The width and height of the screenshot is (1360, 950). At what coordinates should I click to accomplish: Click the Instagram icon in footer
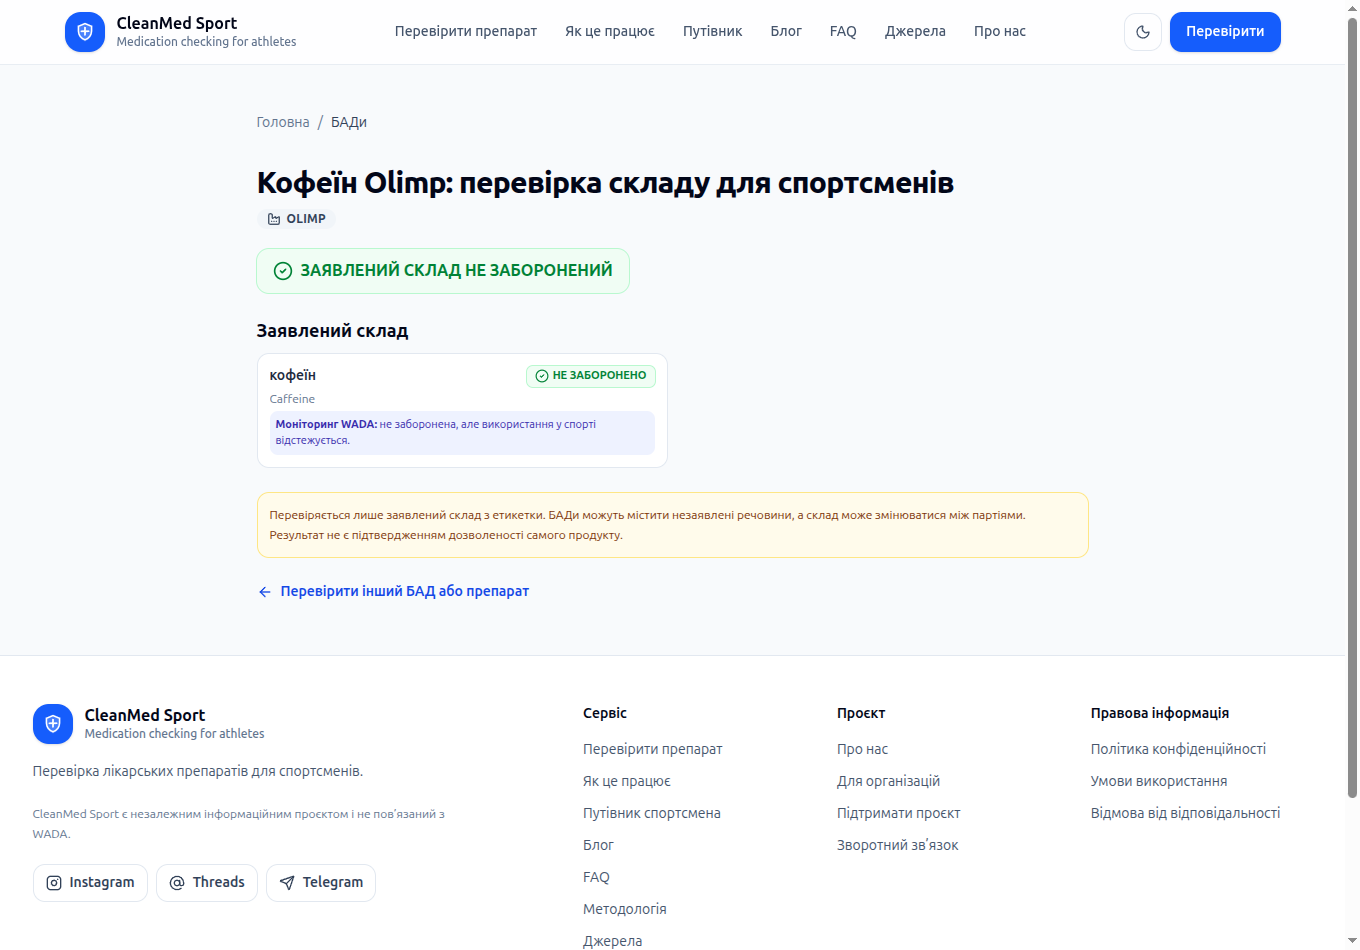pos(54,883)
